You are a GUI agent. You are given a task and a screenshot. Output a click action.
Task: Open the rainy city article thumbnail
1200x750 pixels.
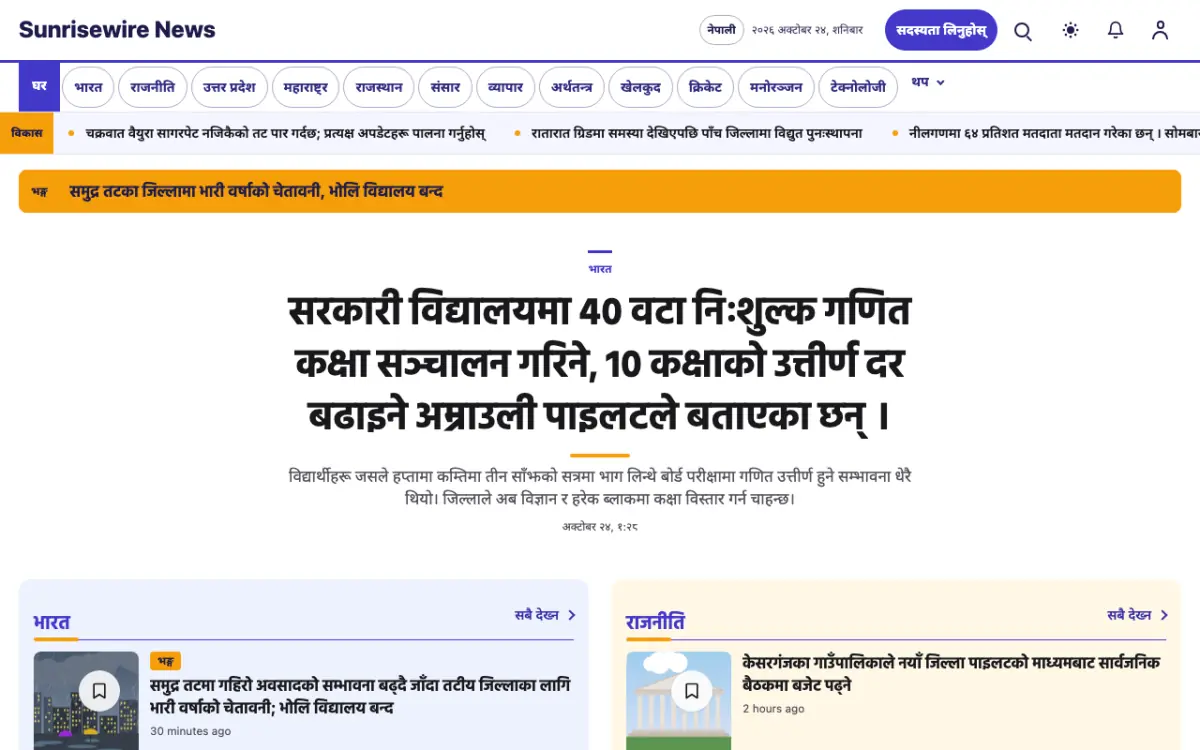(x=86, y=700)
